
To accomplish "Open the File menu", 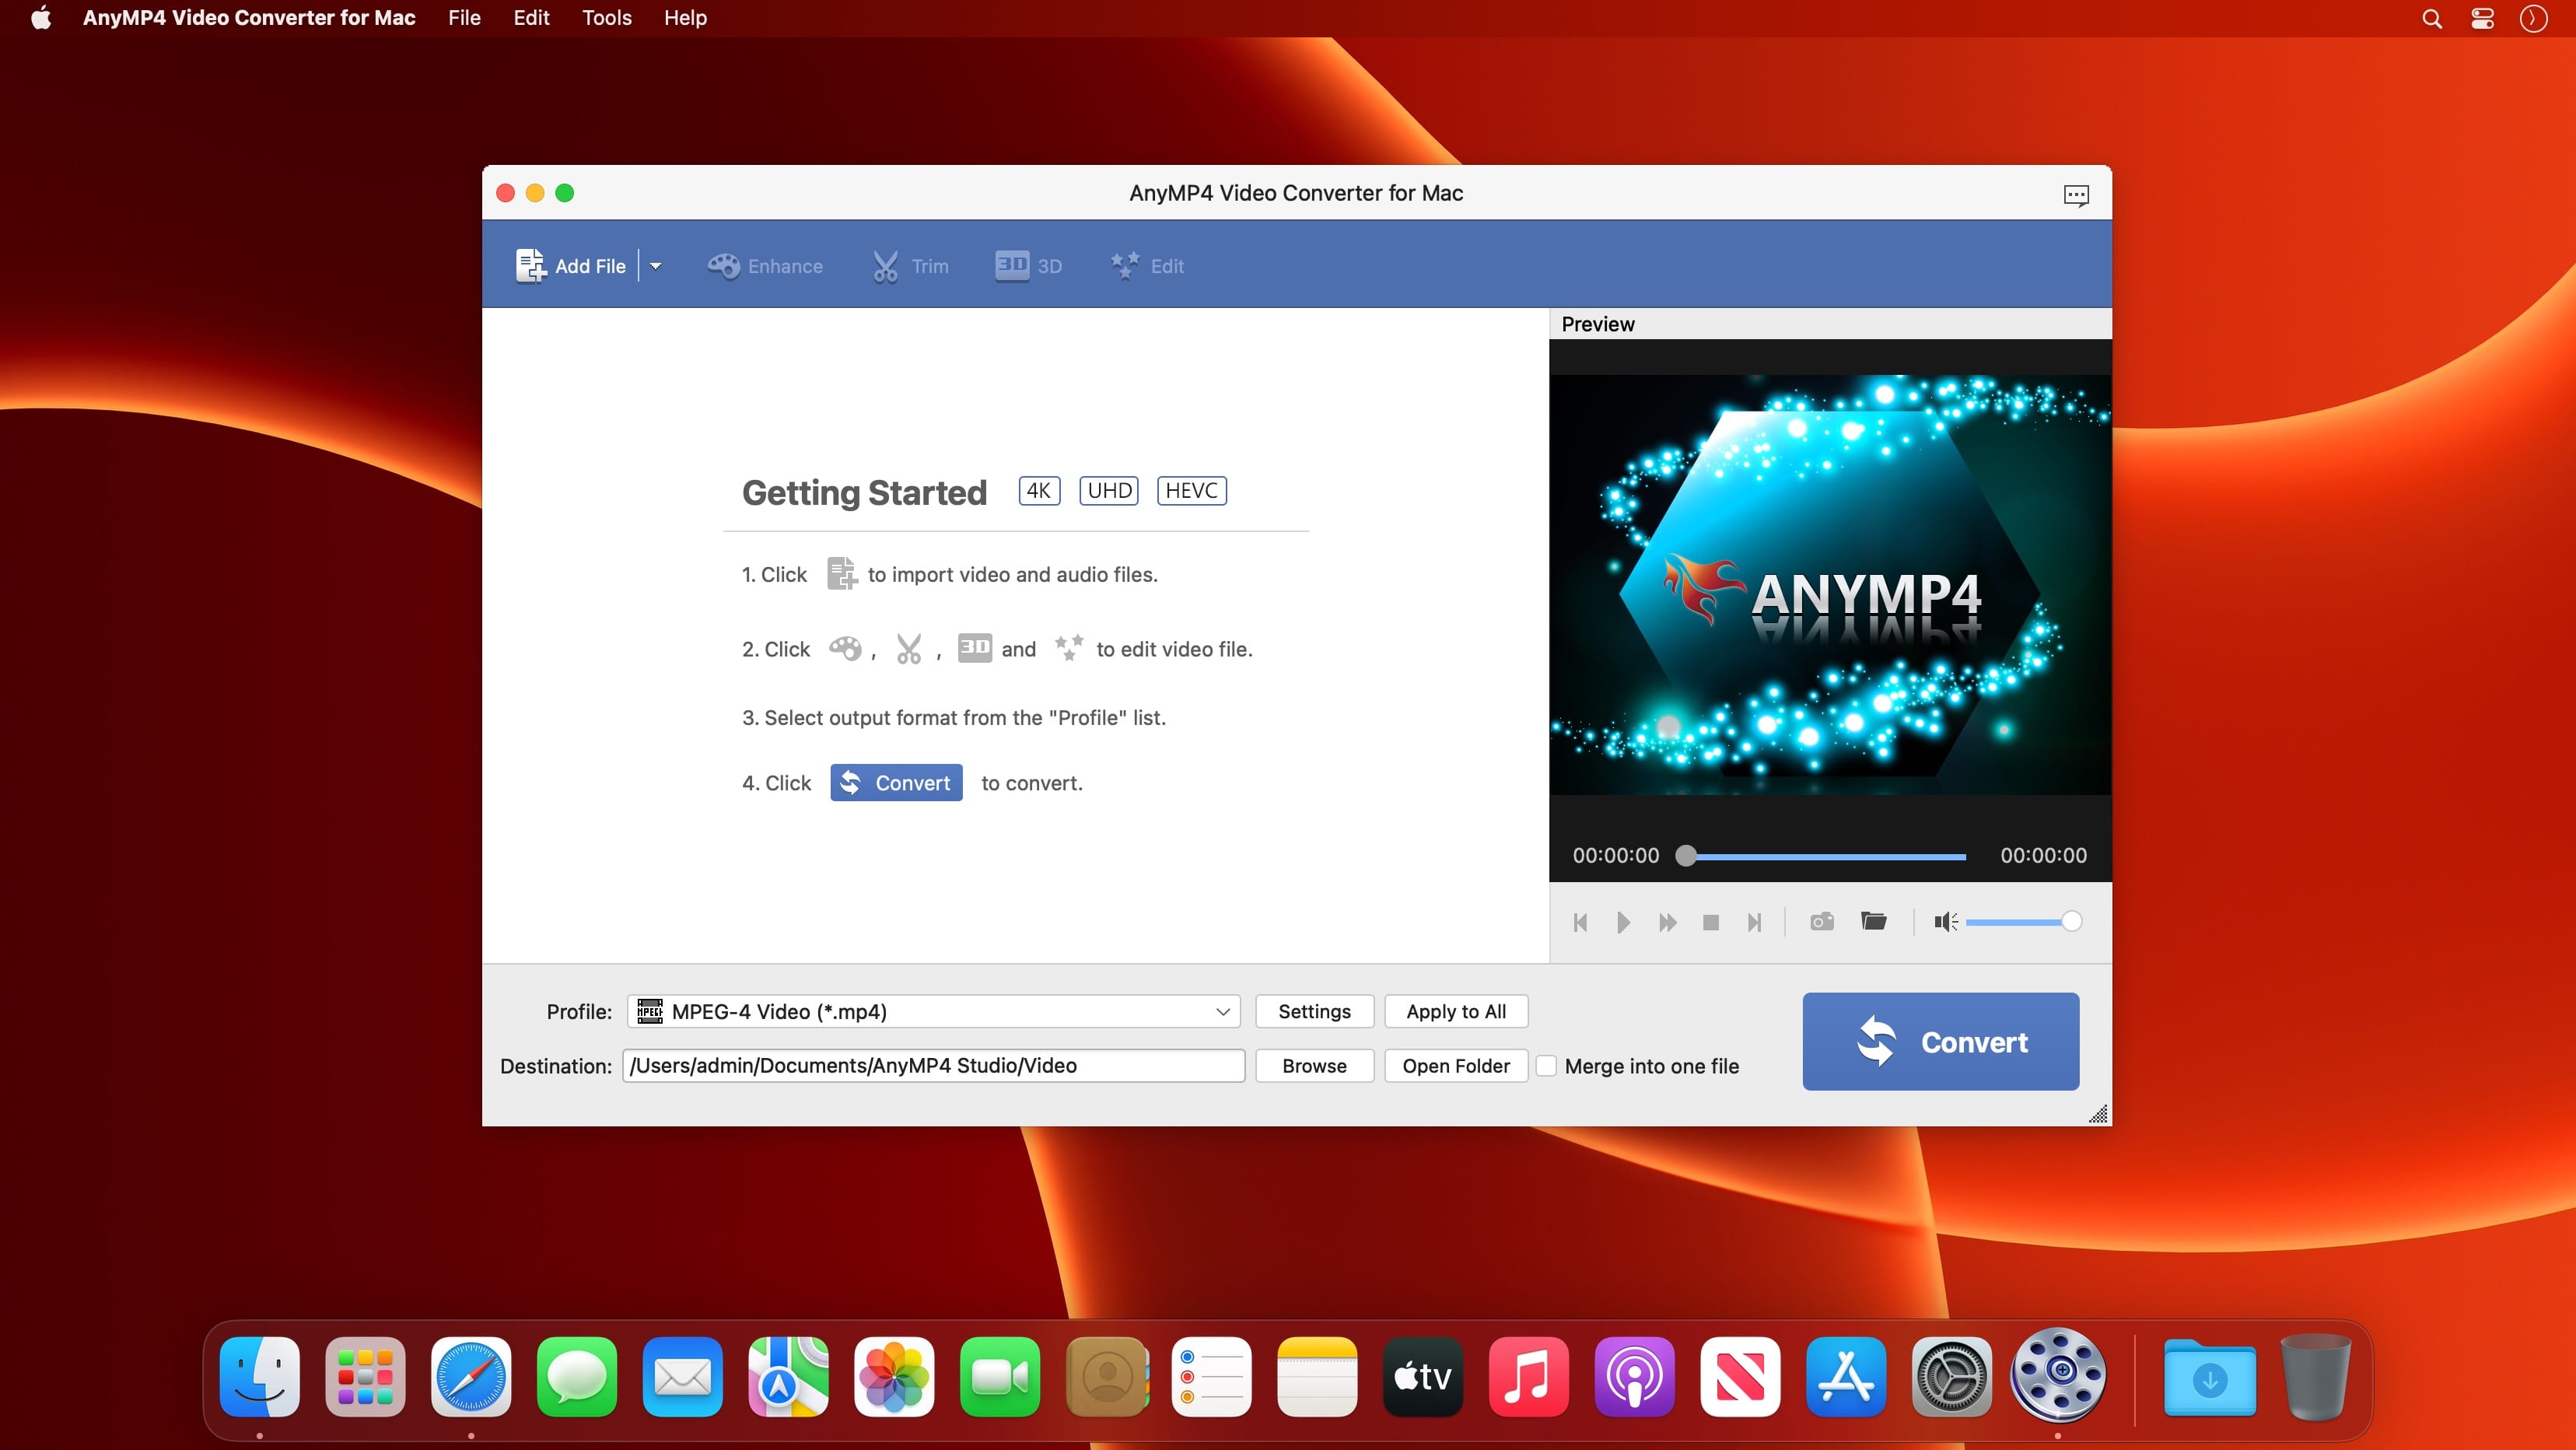I will pyautogui.click(x=464, y=18).
